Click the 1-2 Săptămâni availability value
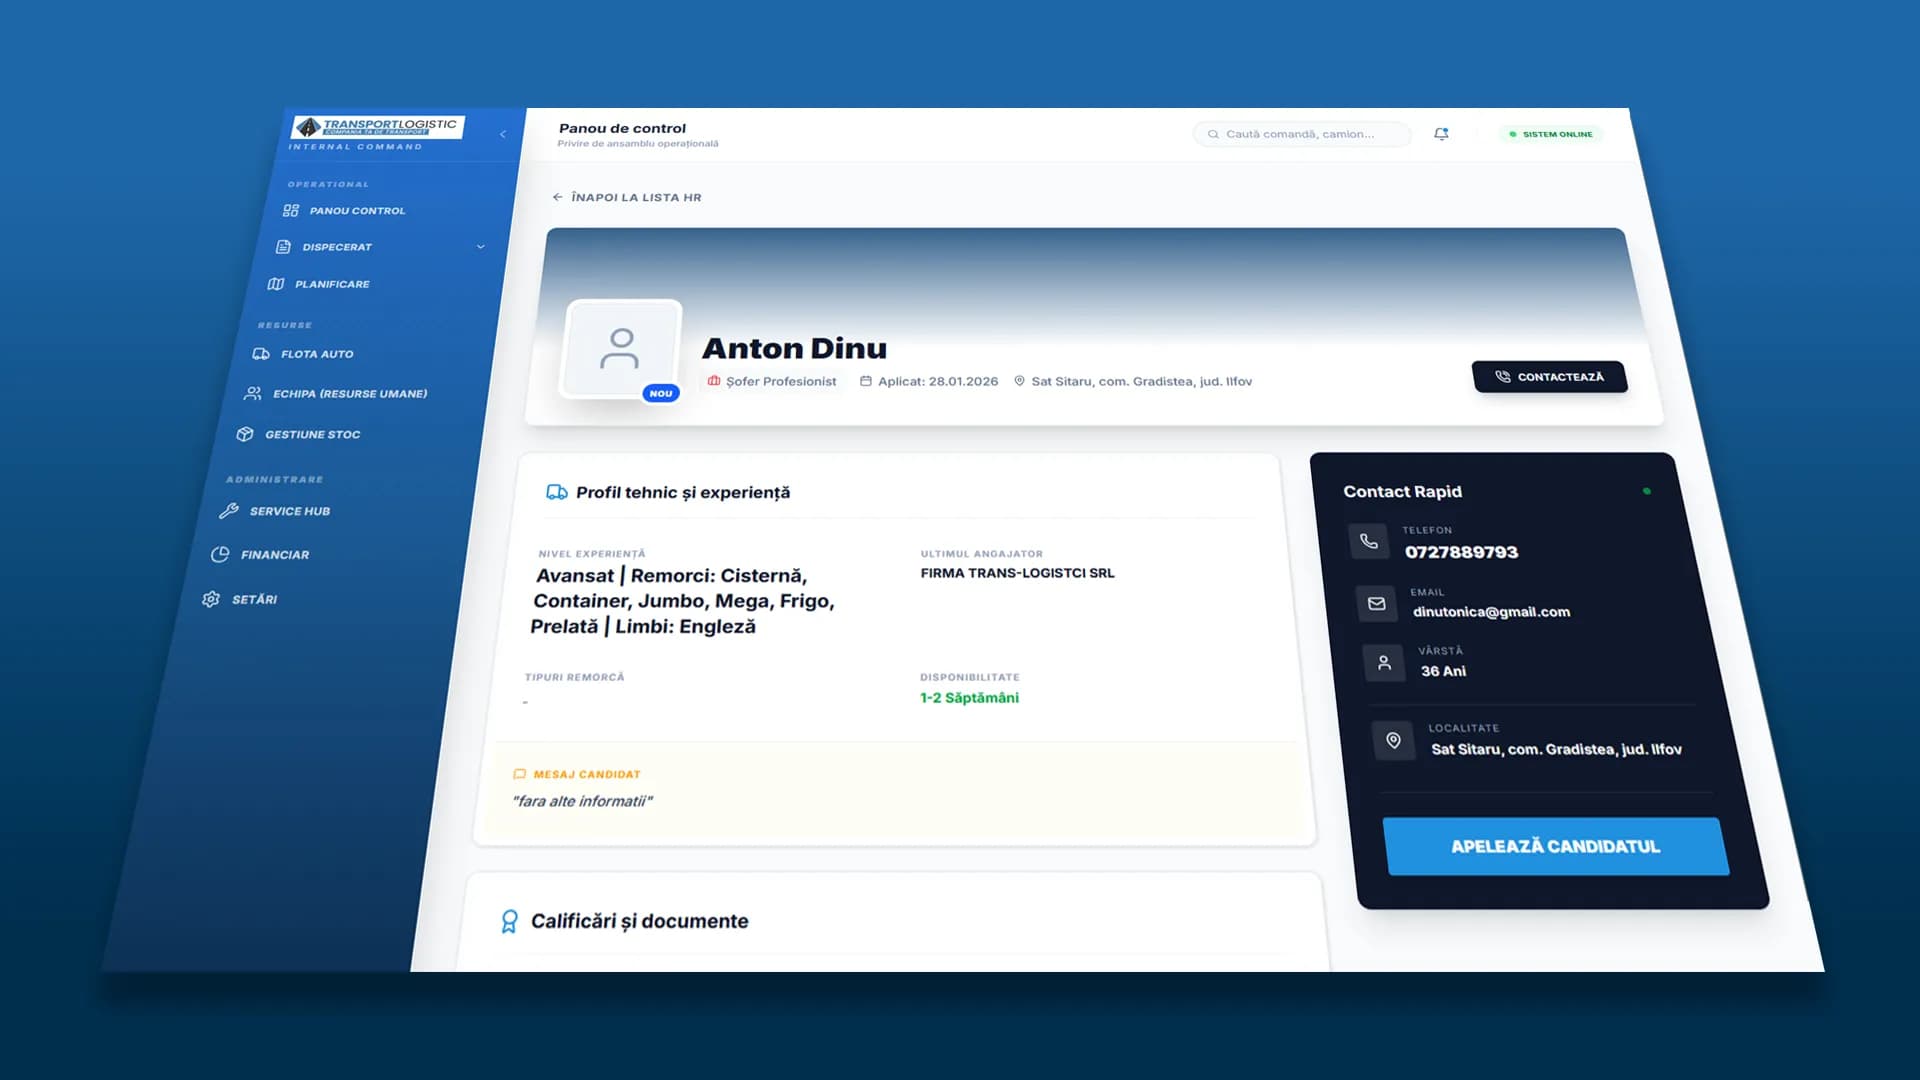The image size is (1920, 1080). (x=969, y=698)
